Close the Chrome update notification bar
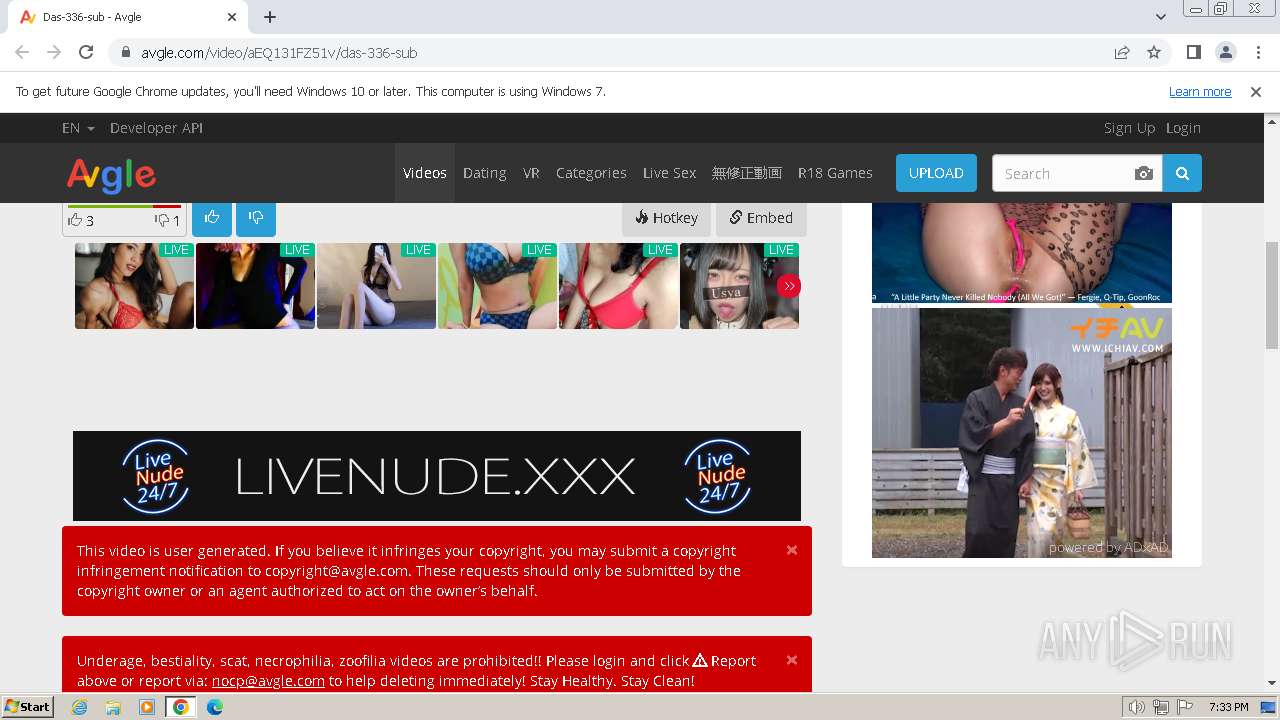Screen dimensions: 1280x720 pyautogui.click(x=1256, y=92)
